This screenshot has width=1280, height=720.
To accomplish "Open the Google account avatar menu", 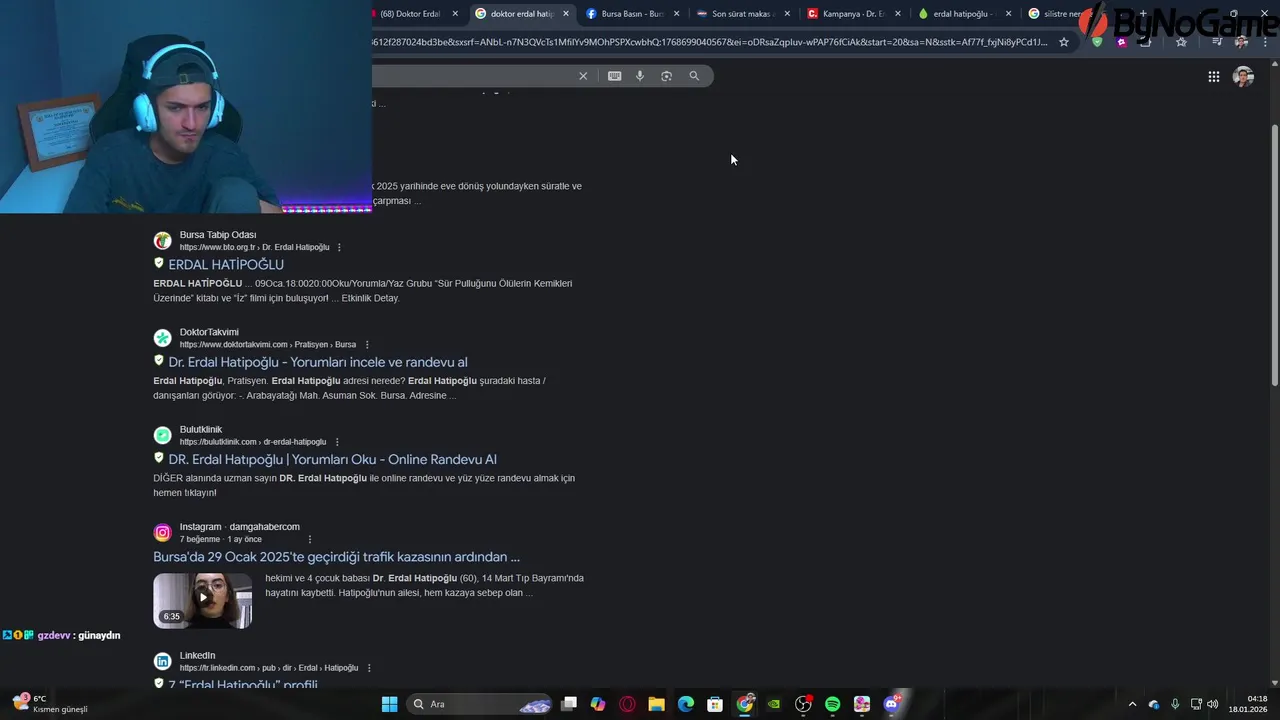I will [1243, 77].
